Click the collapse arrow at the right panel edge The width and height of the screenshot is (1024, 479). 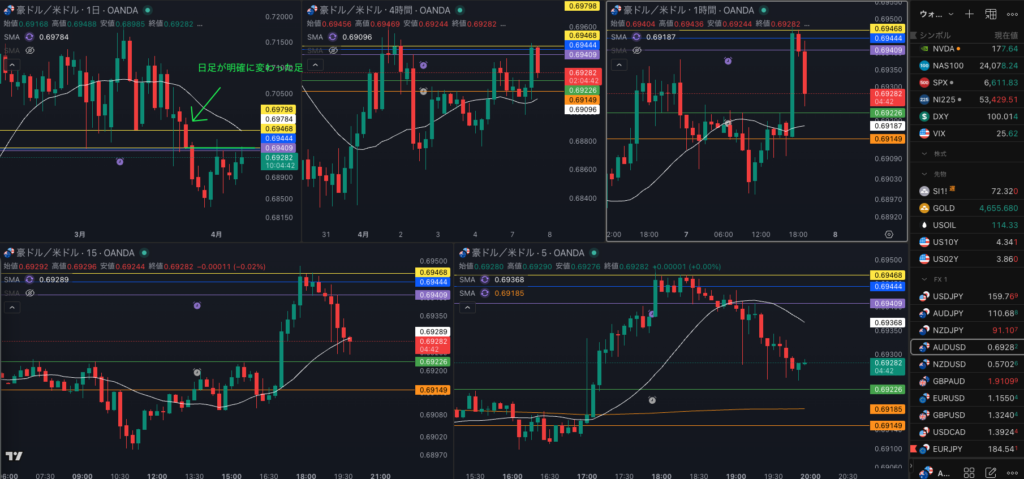click(x=912, y=466)
